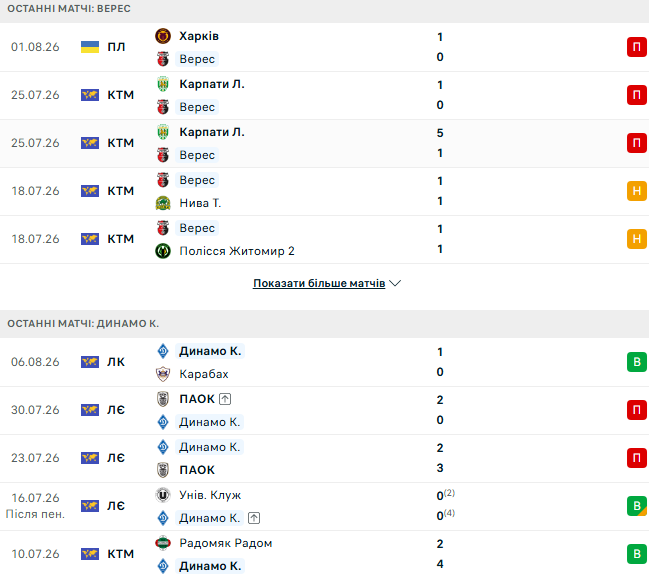Click the Радомяк Радом team crest
649x576 pixels.
163,543
